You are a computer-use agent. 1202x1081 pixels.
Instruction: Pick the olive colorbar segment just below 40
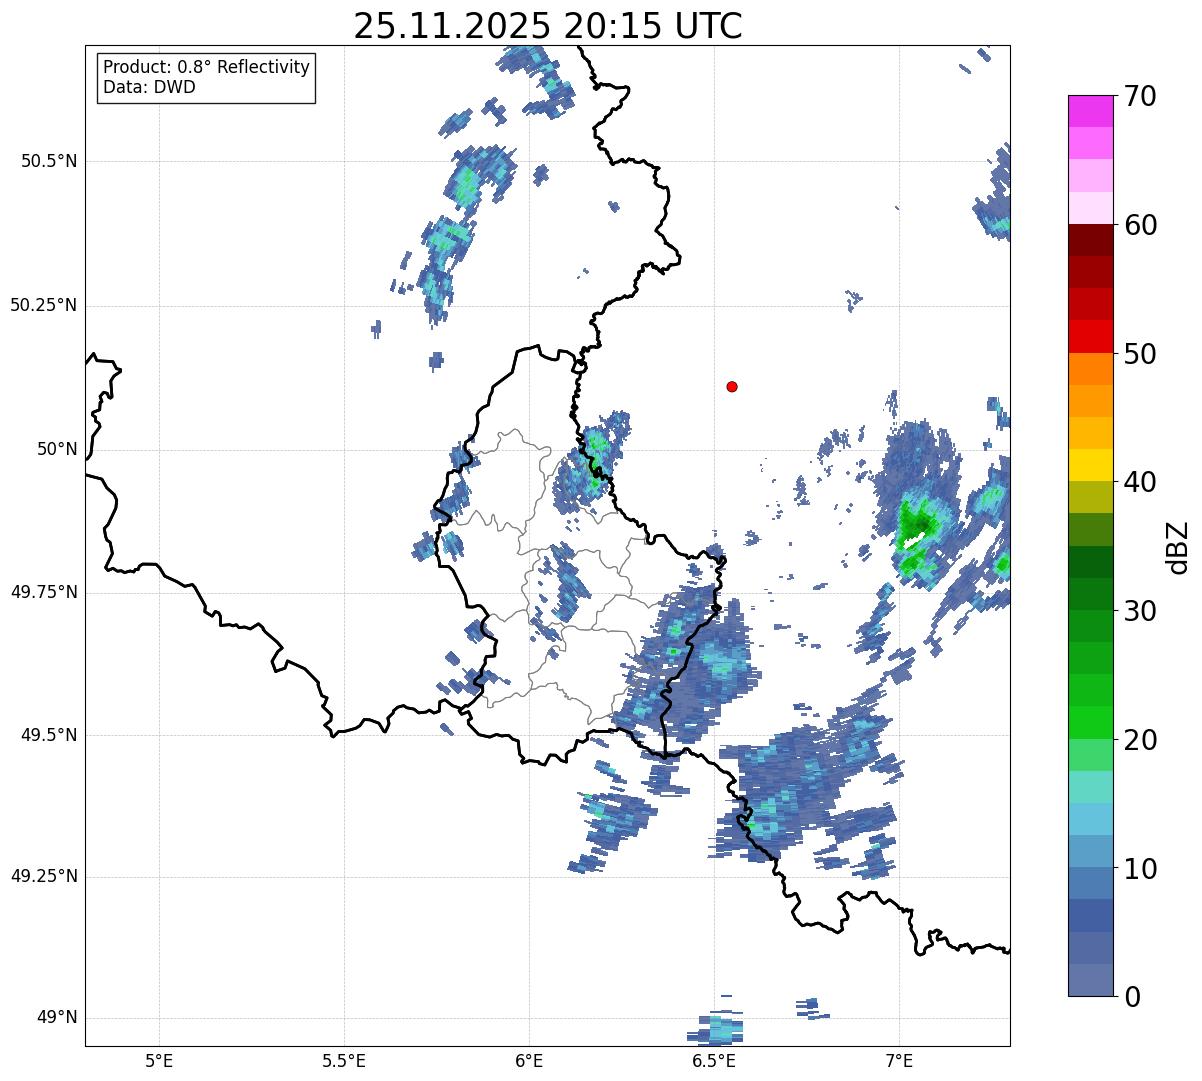coord(1091,498)
